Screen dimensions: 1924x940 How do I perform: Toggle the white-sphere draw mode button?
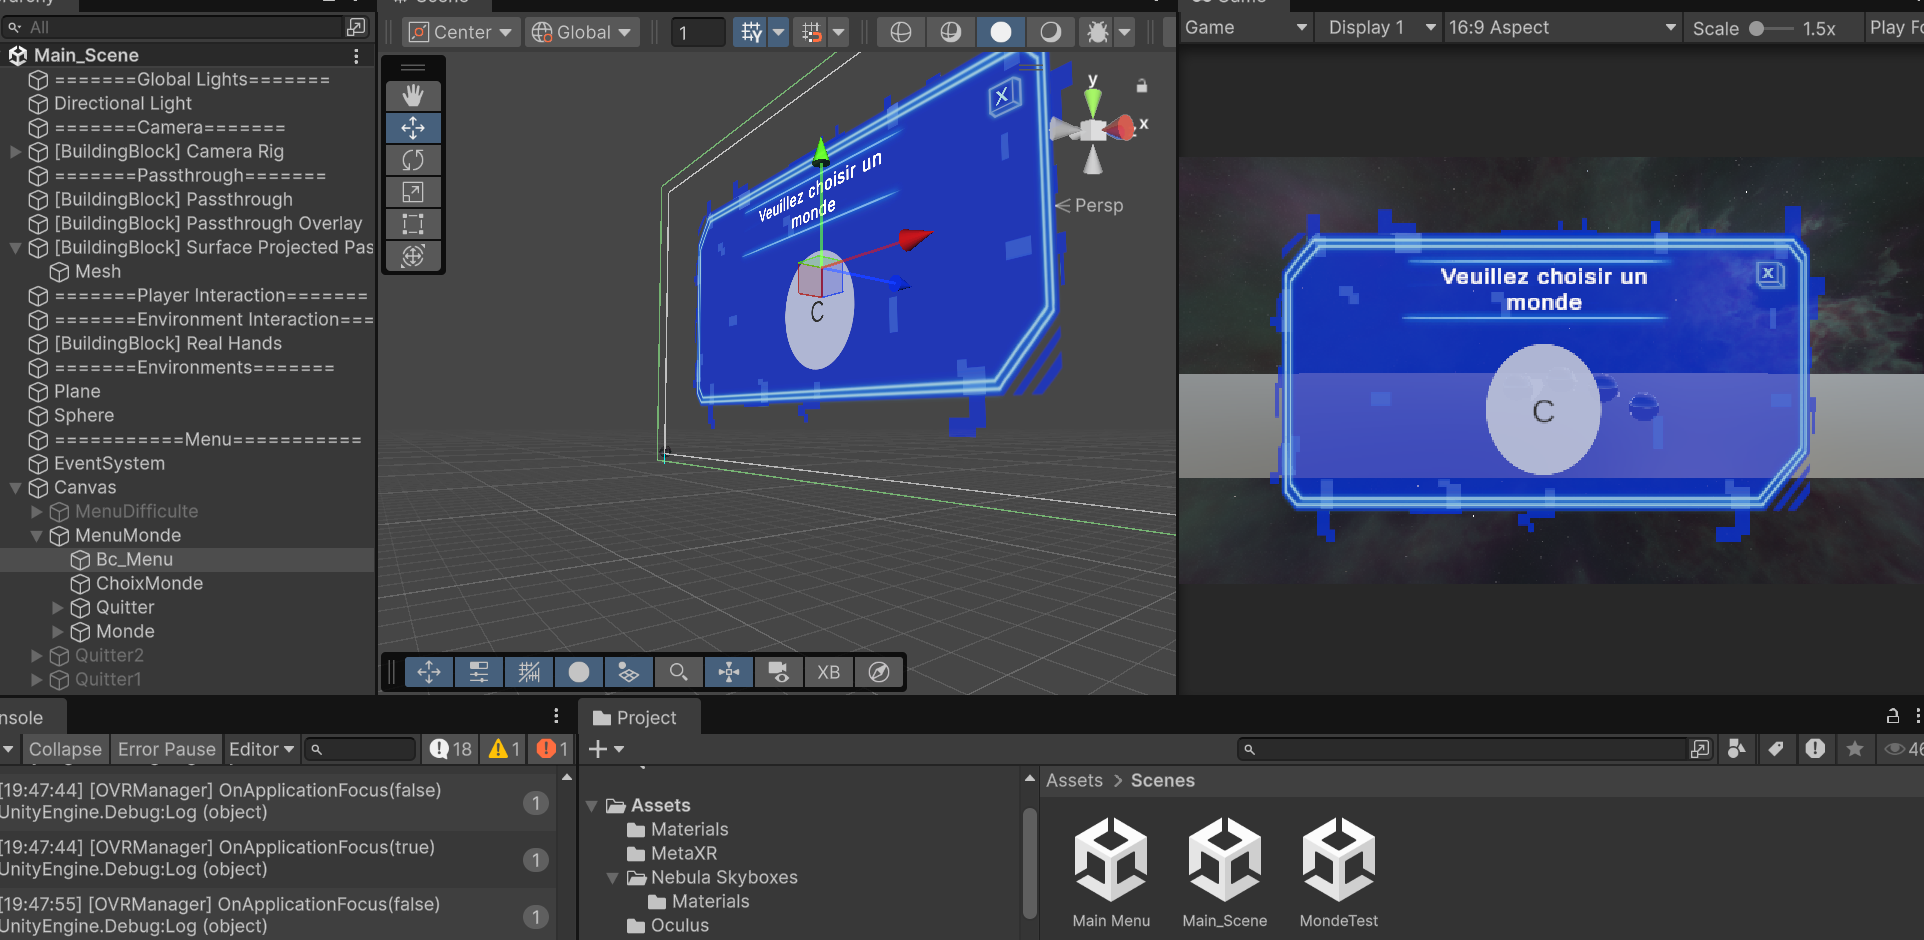[x=1001, y=32]
